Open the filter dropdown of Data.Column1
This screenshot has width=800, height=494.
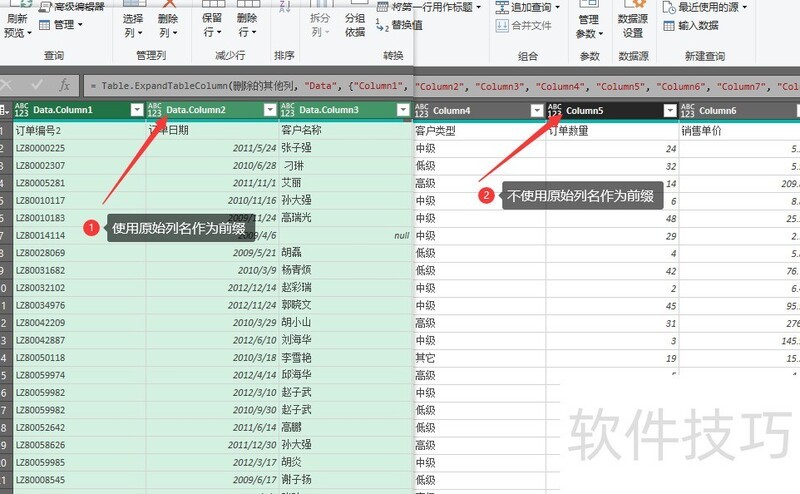point(137,110)
